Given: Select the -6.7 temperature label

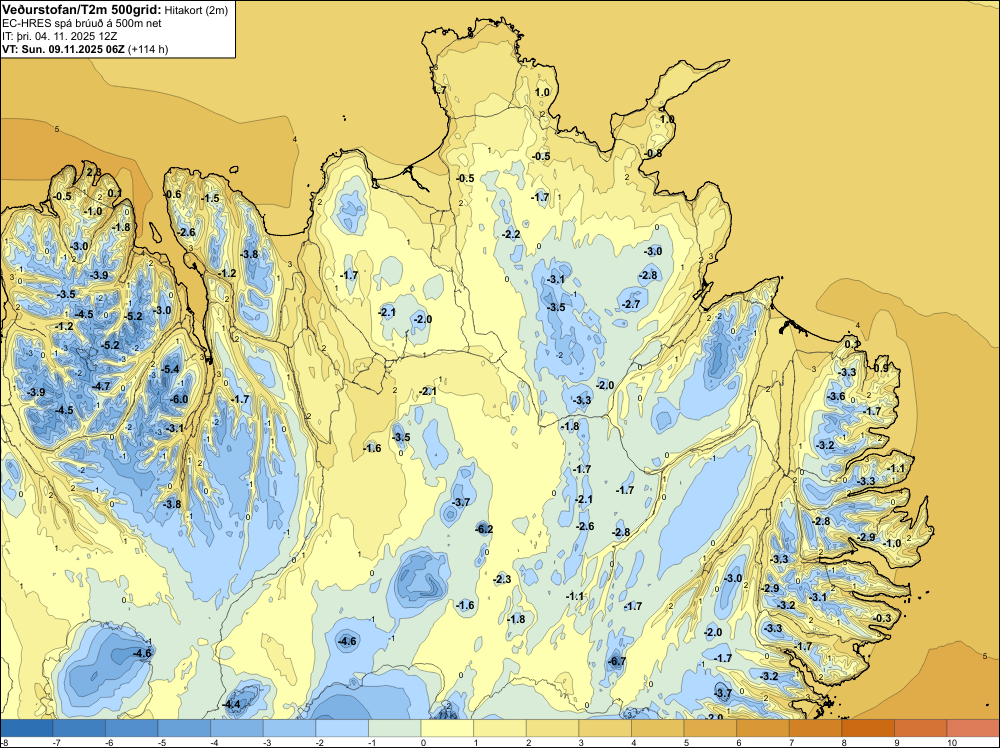Looking at the screenshot, I should 617,662.
